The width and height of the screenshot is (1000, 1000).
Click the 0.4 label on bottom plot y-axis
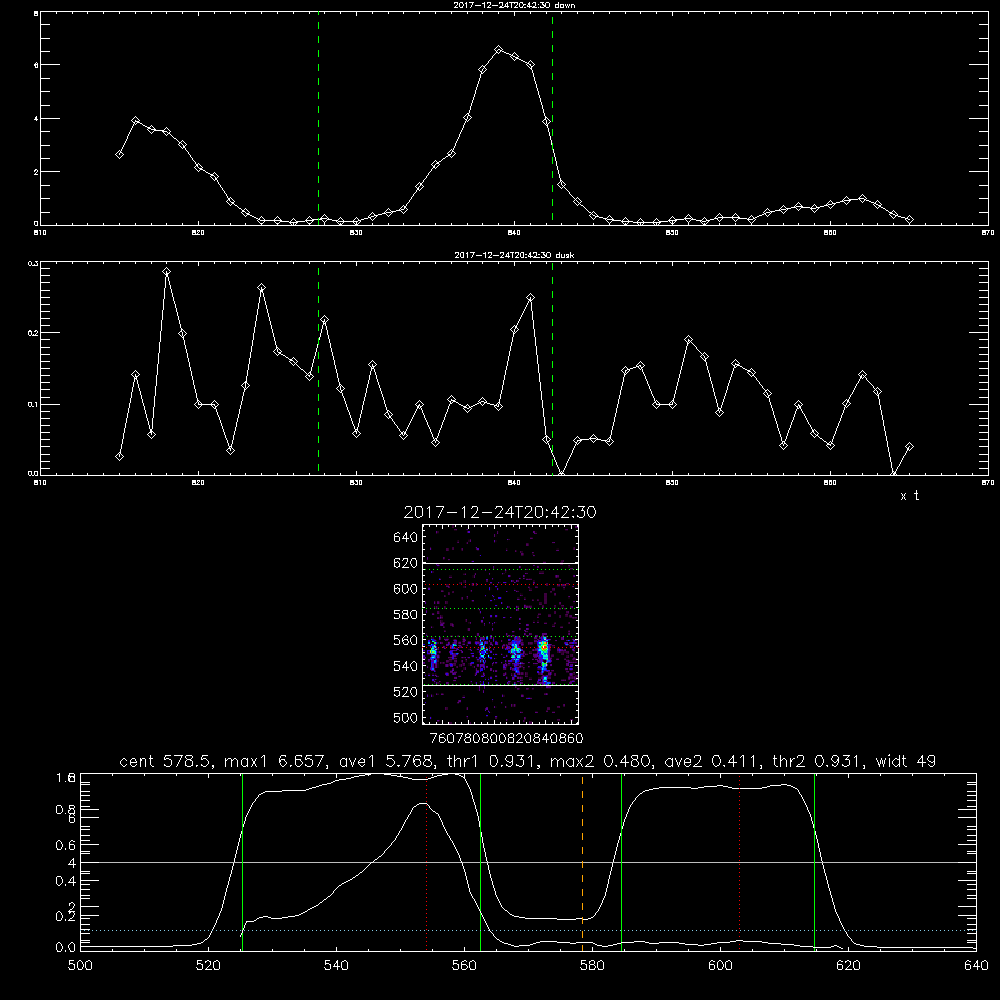pos(66,881)
